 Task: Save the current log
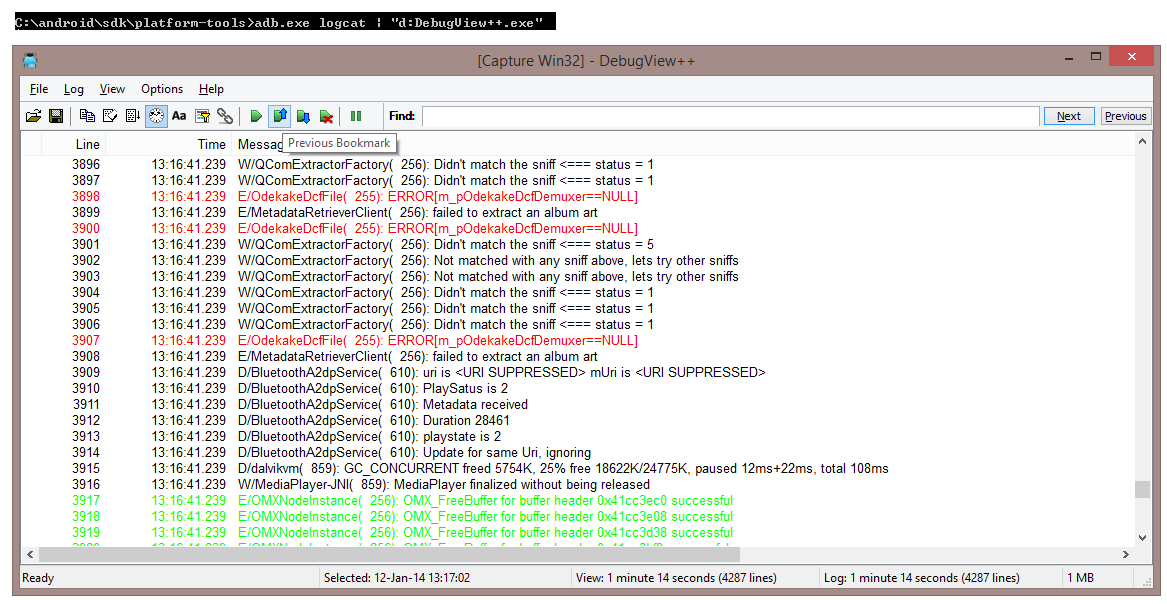[x=56, y=115]
